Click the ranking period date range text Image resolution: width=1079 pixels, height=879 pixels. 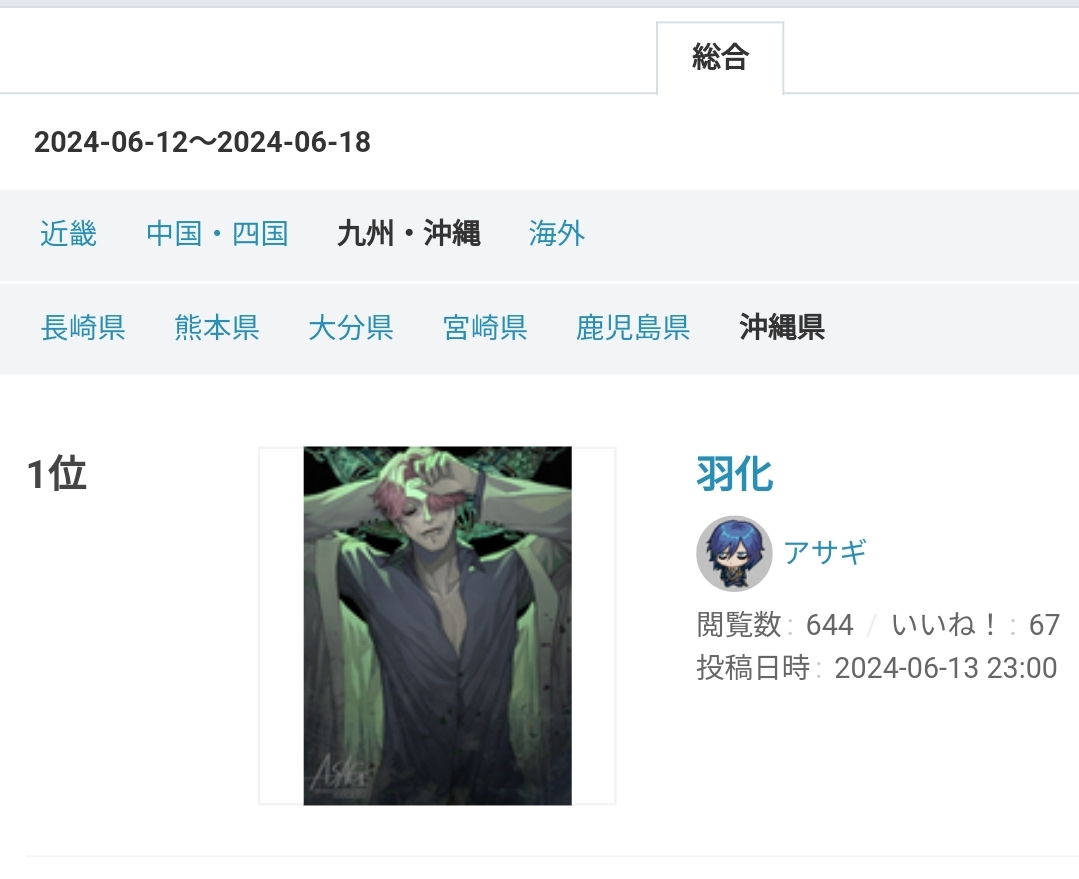pyautogui.click(x=202, y=142)
